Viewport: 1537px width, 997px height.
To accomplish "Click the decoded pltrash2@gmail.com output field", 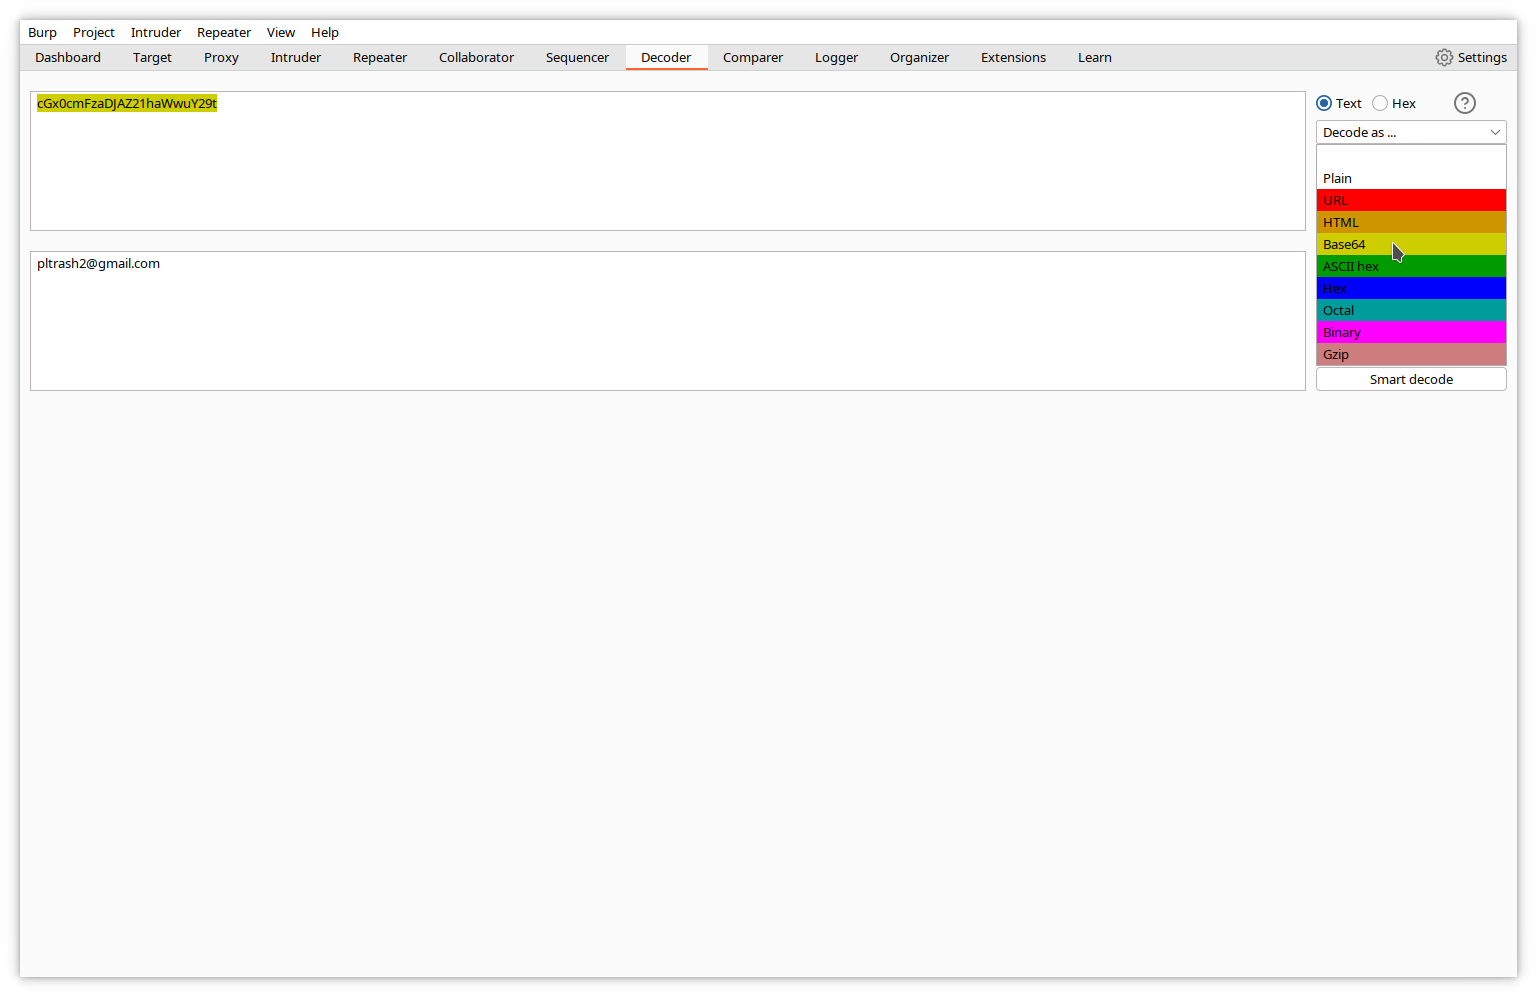I will 668,321.
